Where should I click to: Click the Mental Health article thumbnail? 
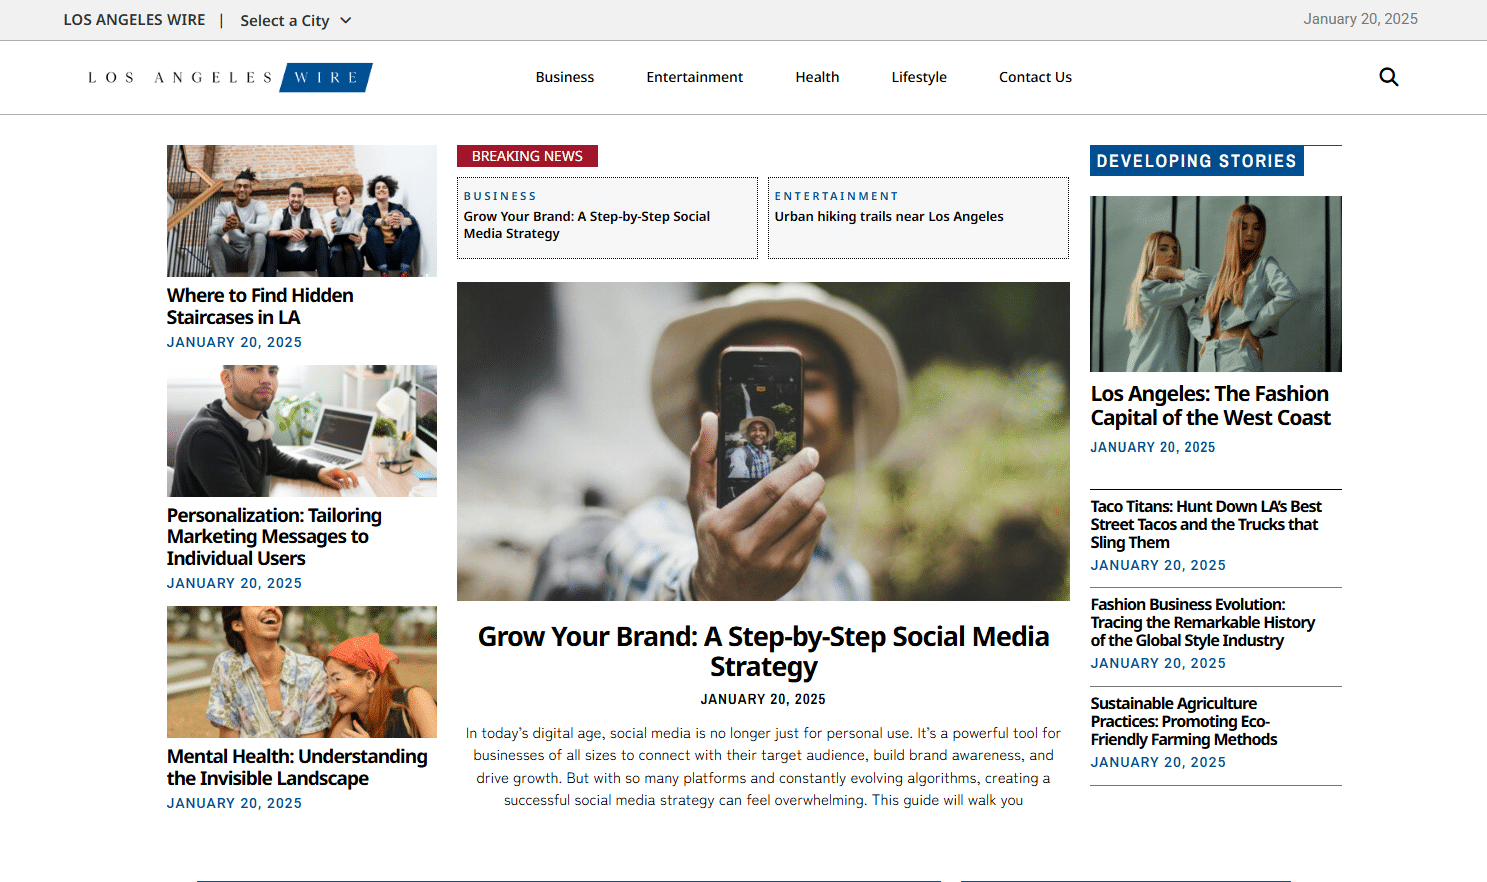pyautogui.click(x=302, y=672)
